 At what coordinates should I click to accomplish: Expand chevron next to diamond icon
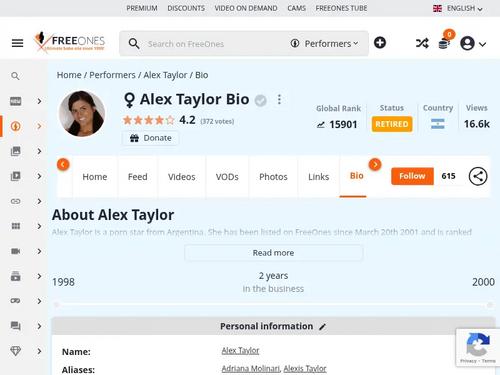tap(39, 351)
